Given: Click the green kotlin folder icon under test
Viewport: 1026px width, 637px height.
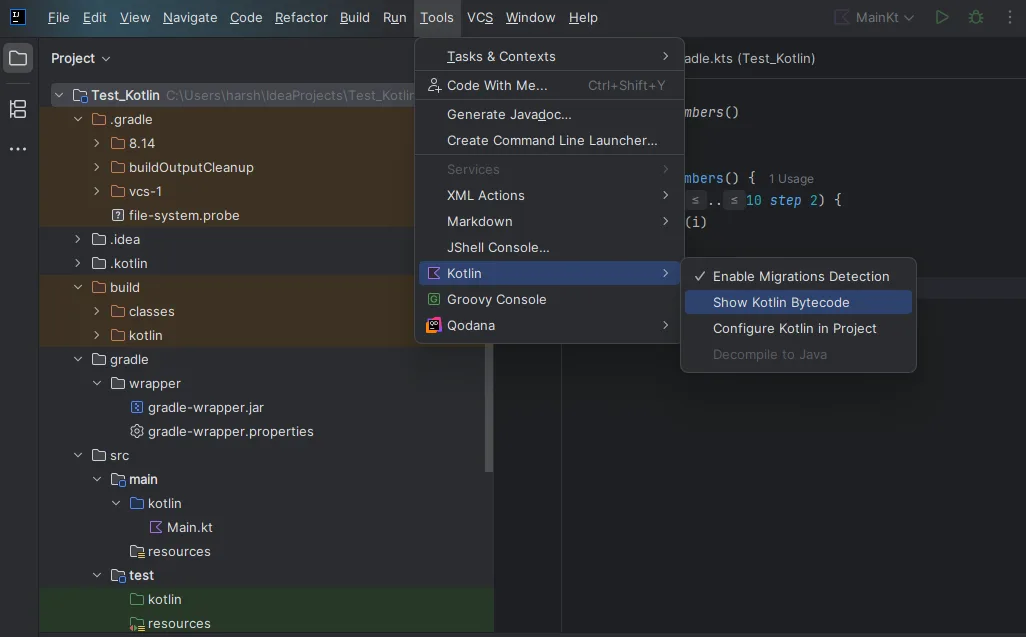Looking at the screenshot, I should pos(137,599).
